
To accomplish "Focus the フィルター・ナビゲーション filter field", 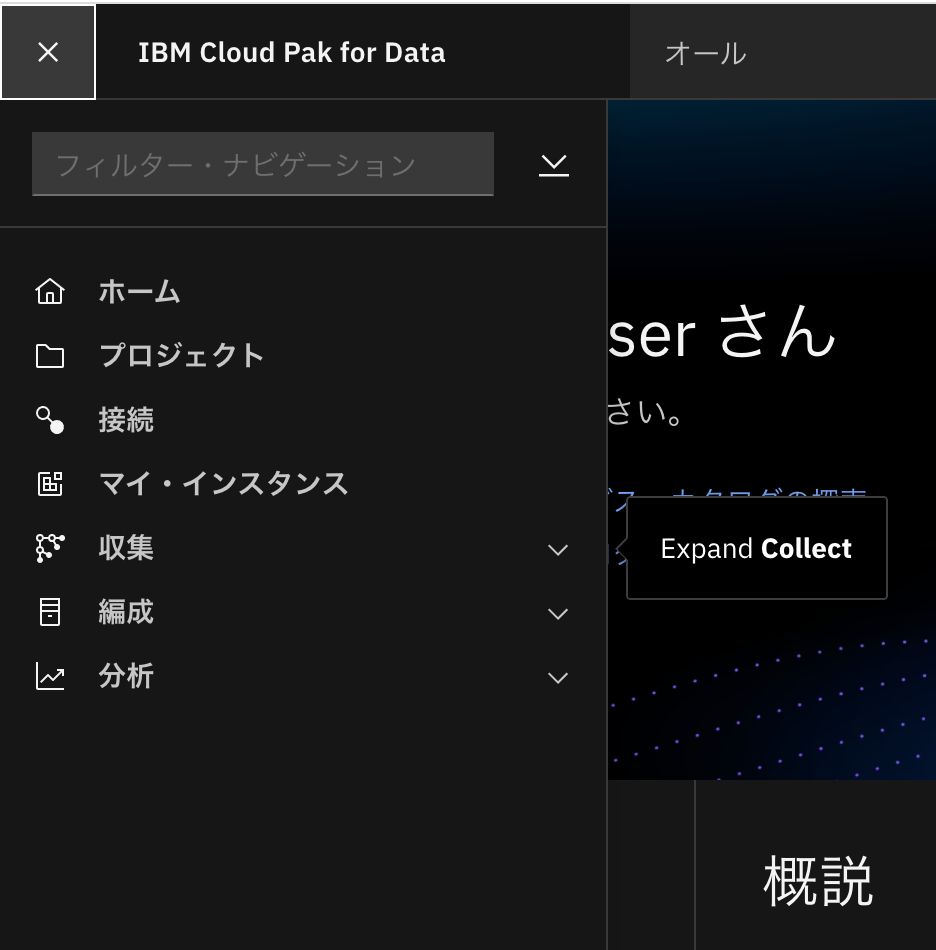I will point(263,164).
